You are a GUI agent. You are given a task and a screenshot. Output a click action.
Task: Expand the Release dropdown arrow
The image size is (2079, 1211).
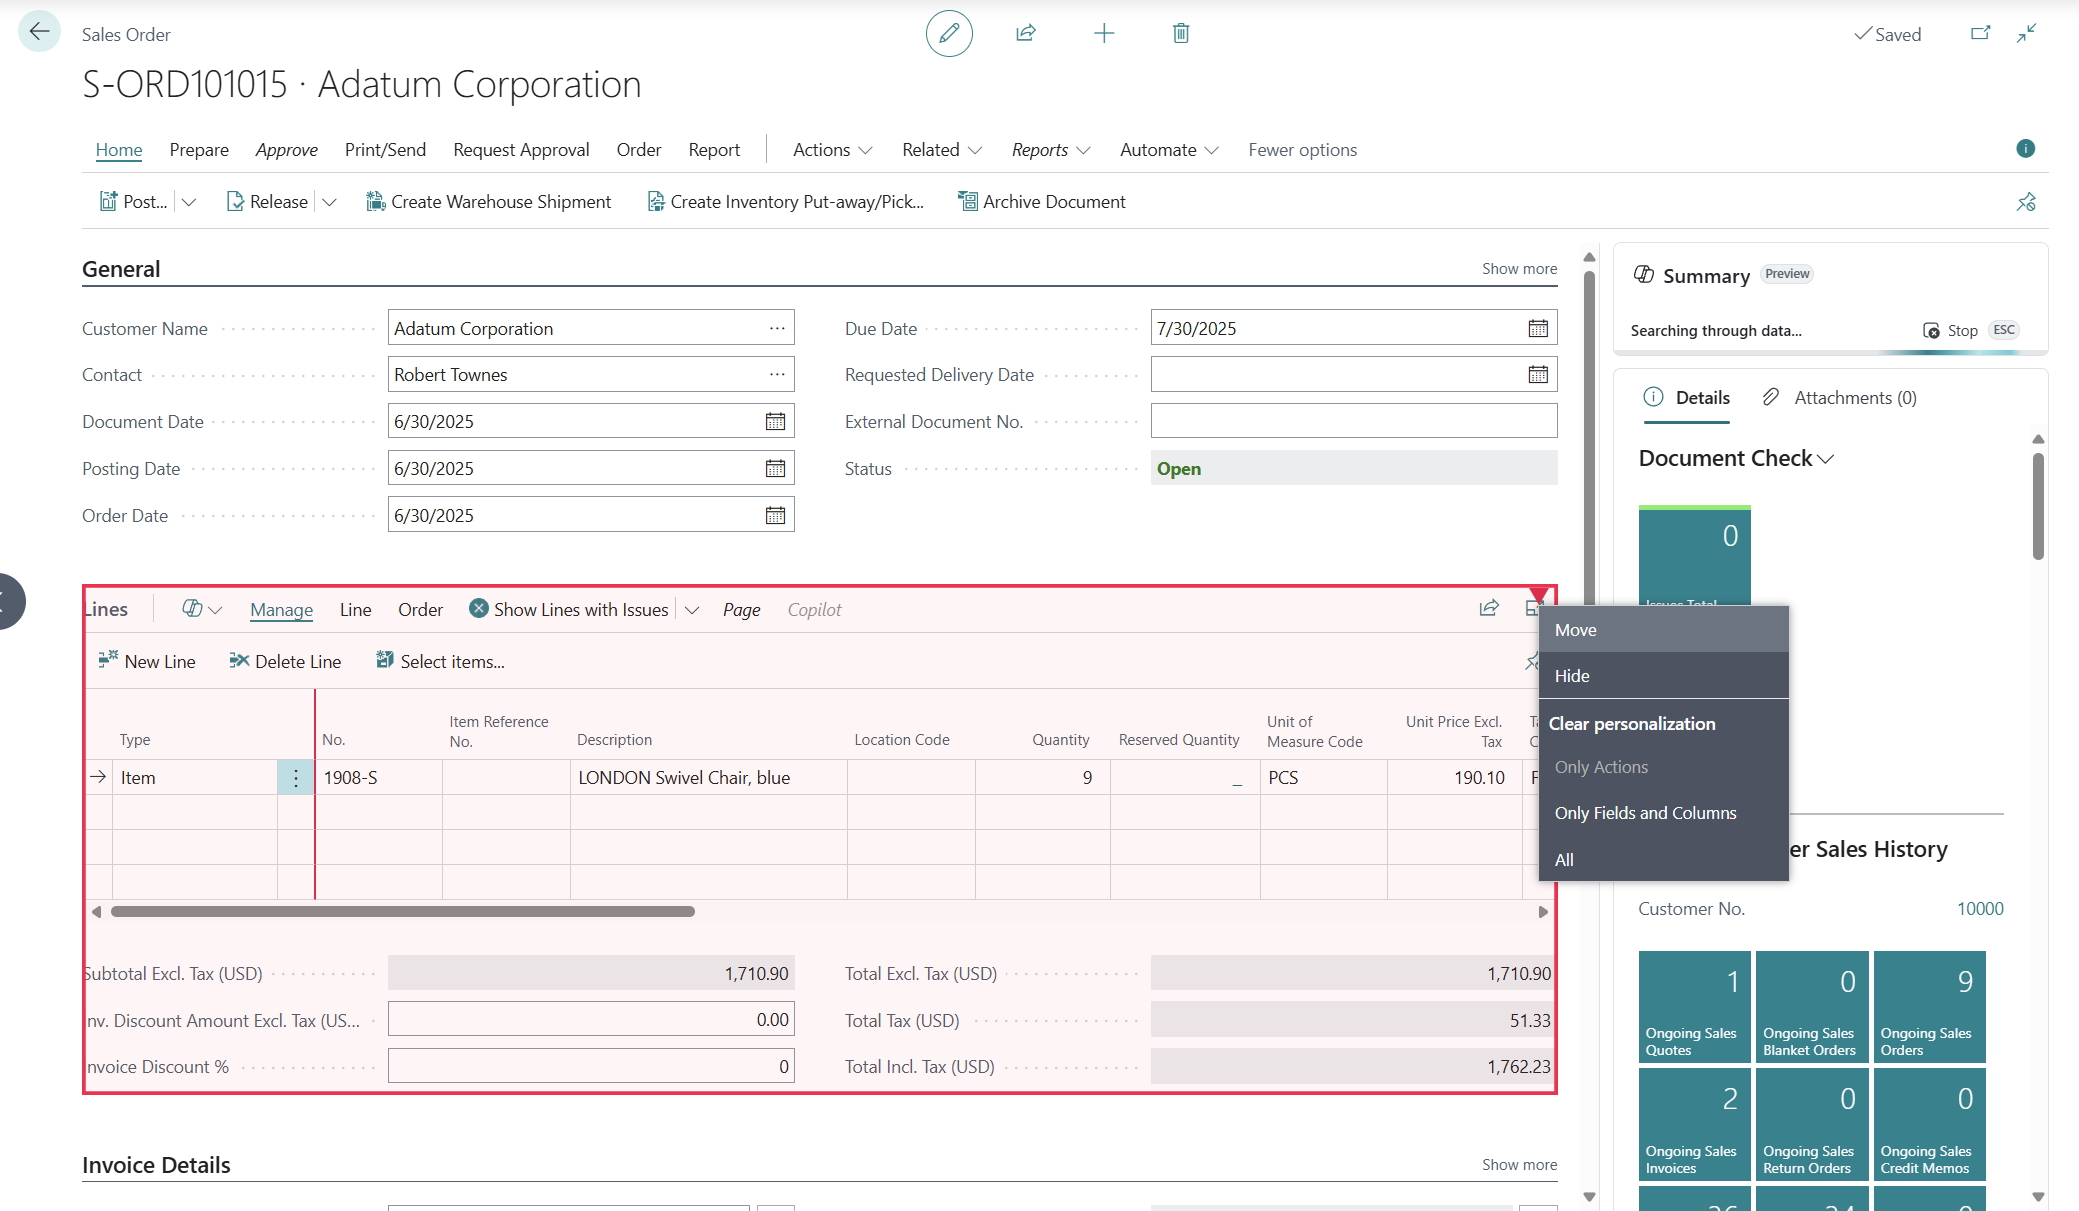(x=329, y=202)
